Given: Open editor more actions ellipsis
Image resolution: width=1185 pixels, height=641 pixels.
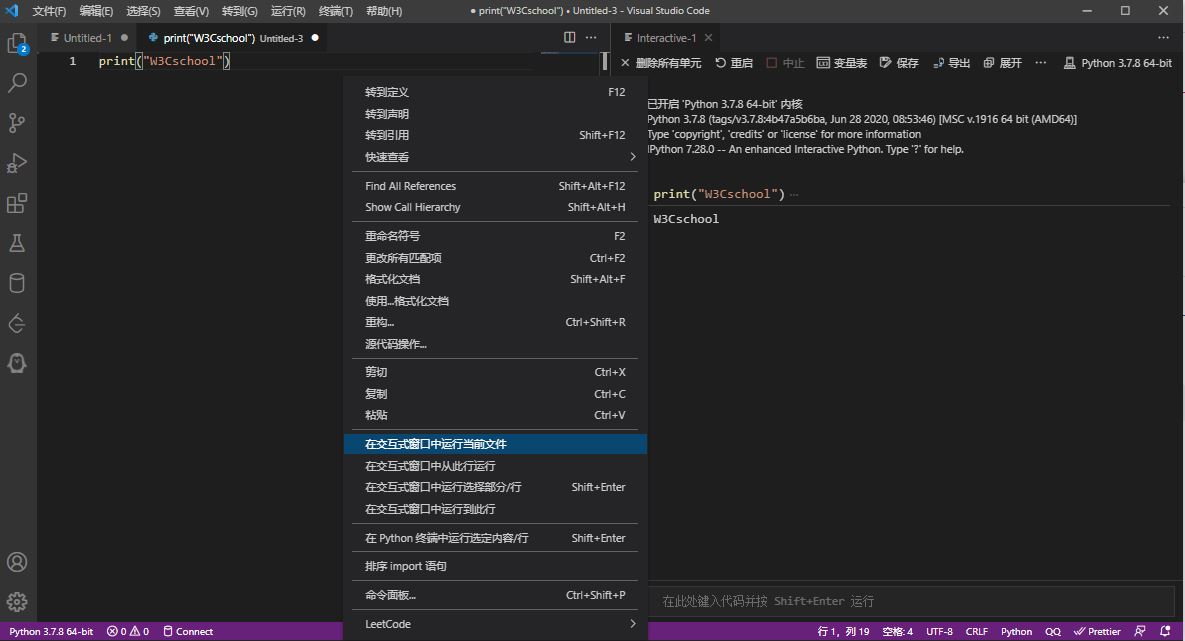Looking at the screenshot, I should click(x=591, y=37).
